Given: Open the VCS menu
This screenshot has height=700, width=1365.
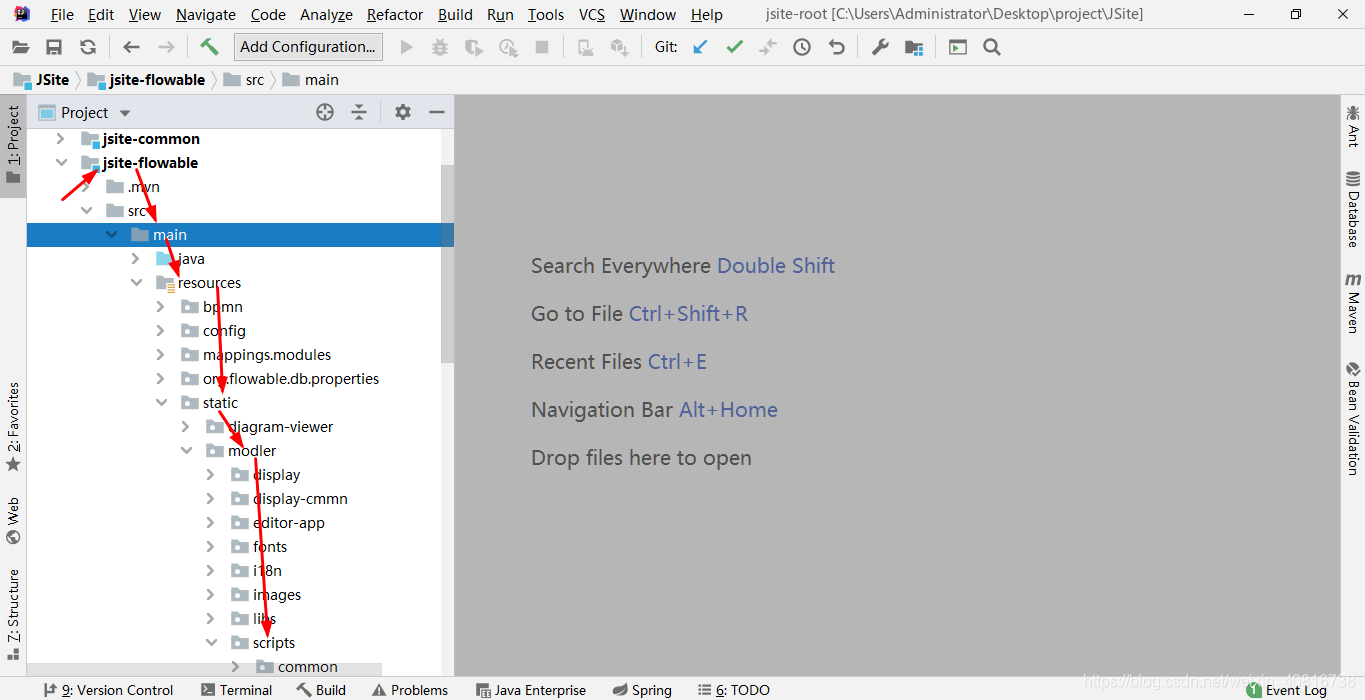Looking at the screenshot, I should (592, 15).
